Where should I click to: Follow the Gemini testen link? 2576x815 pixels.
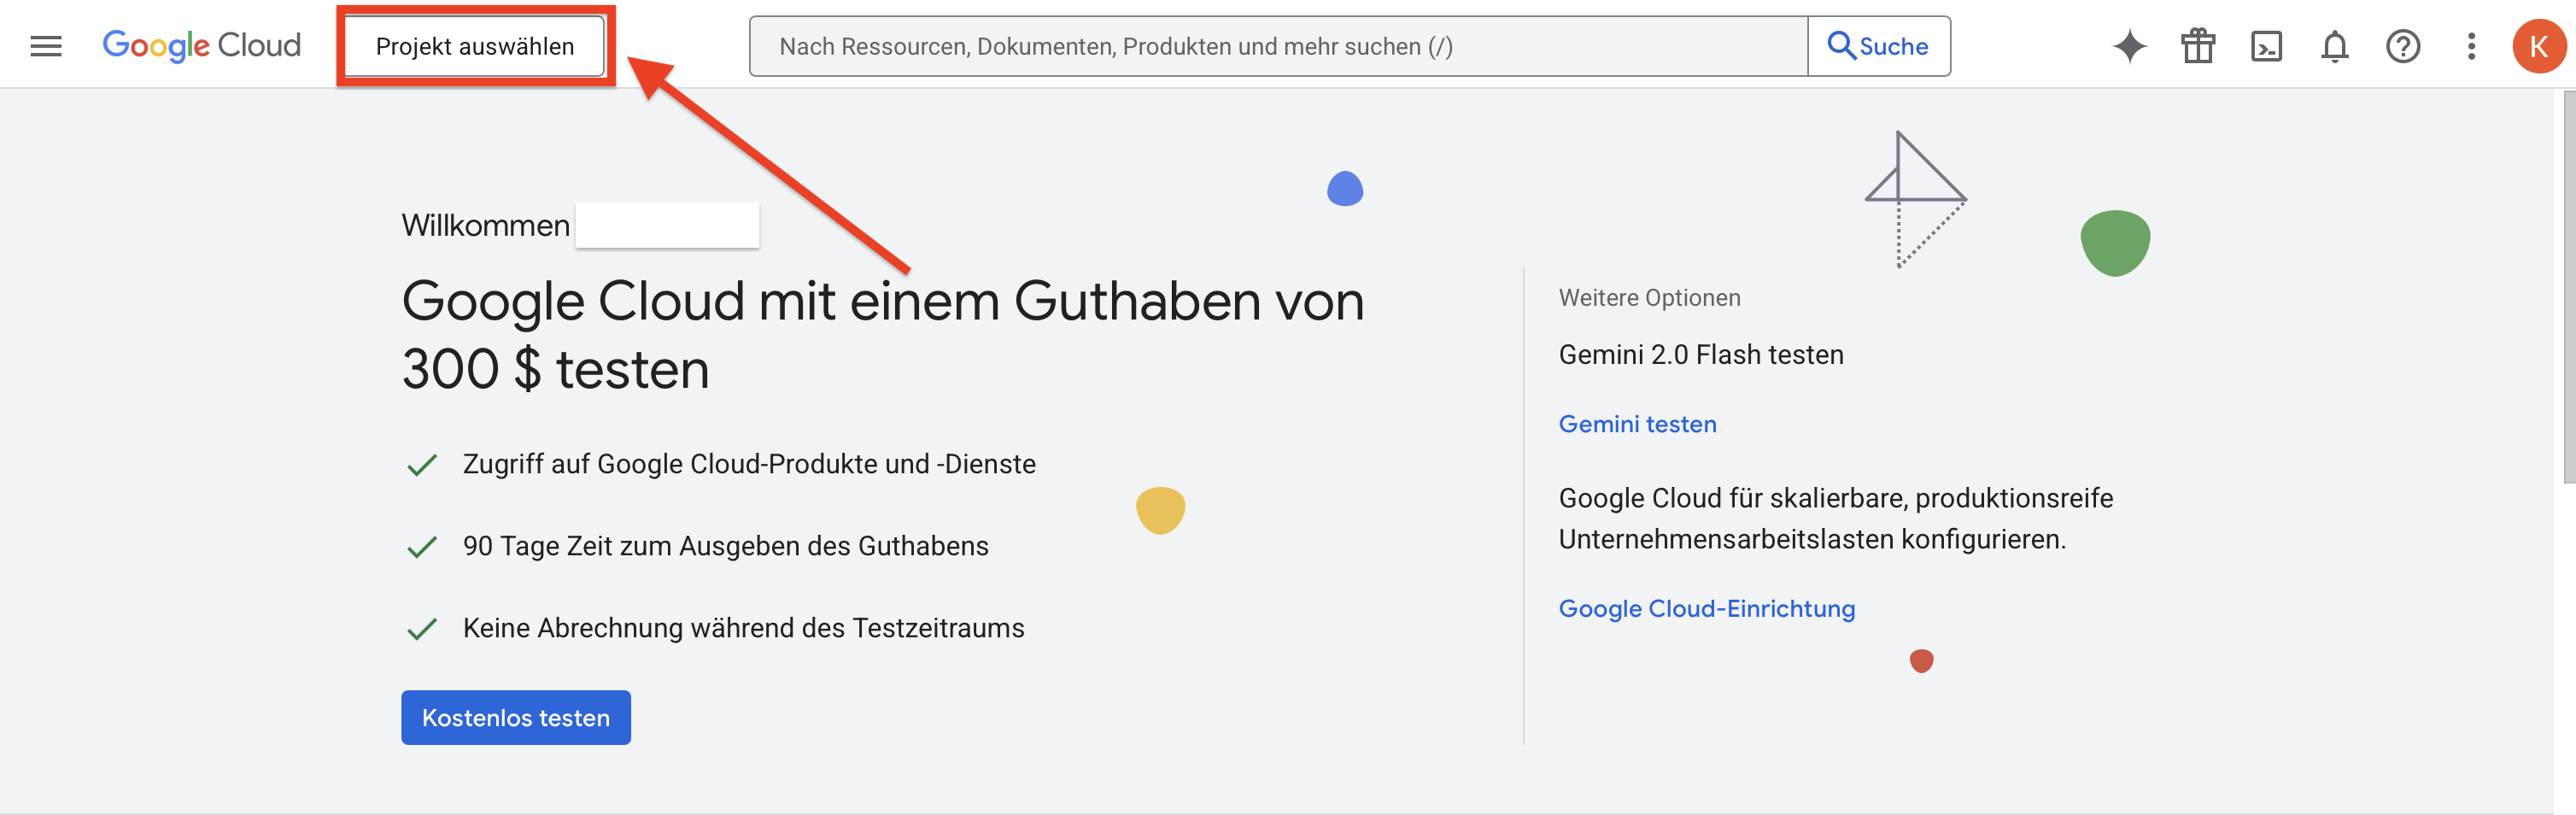pyautogui.click(x=1637, y=424)
